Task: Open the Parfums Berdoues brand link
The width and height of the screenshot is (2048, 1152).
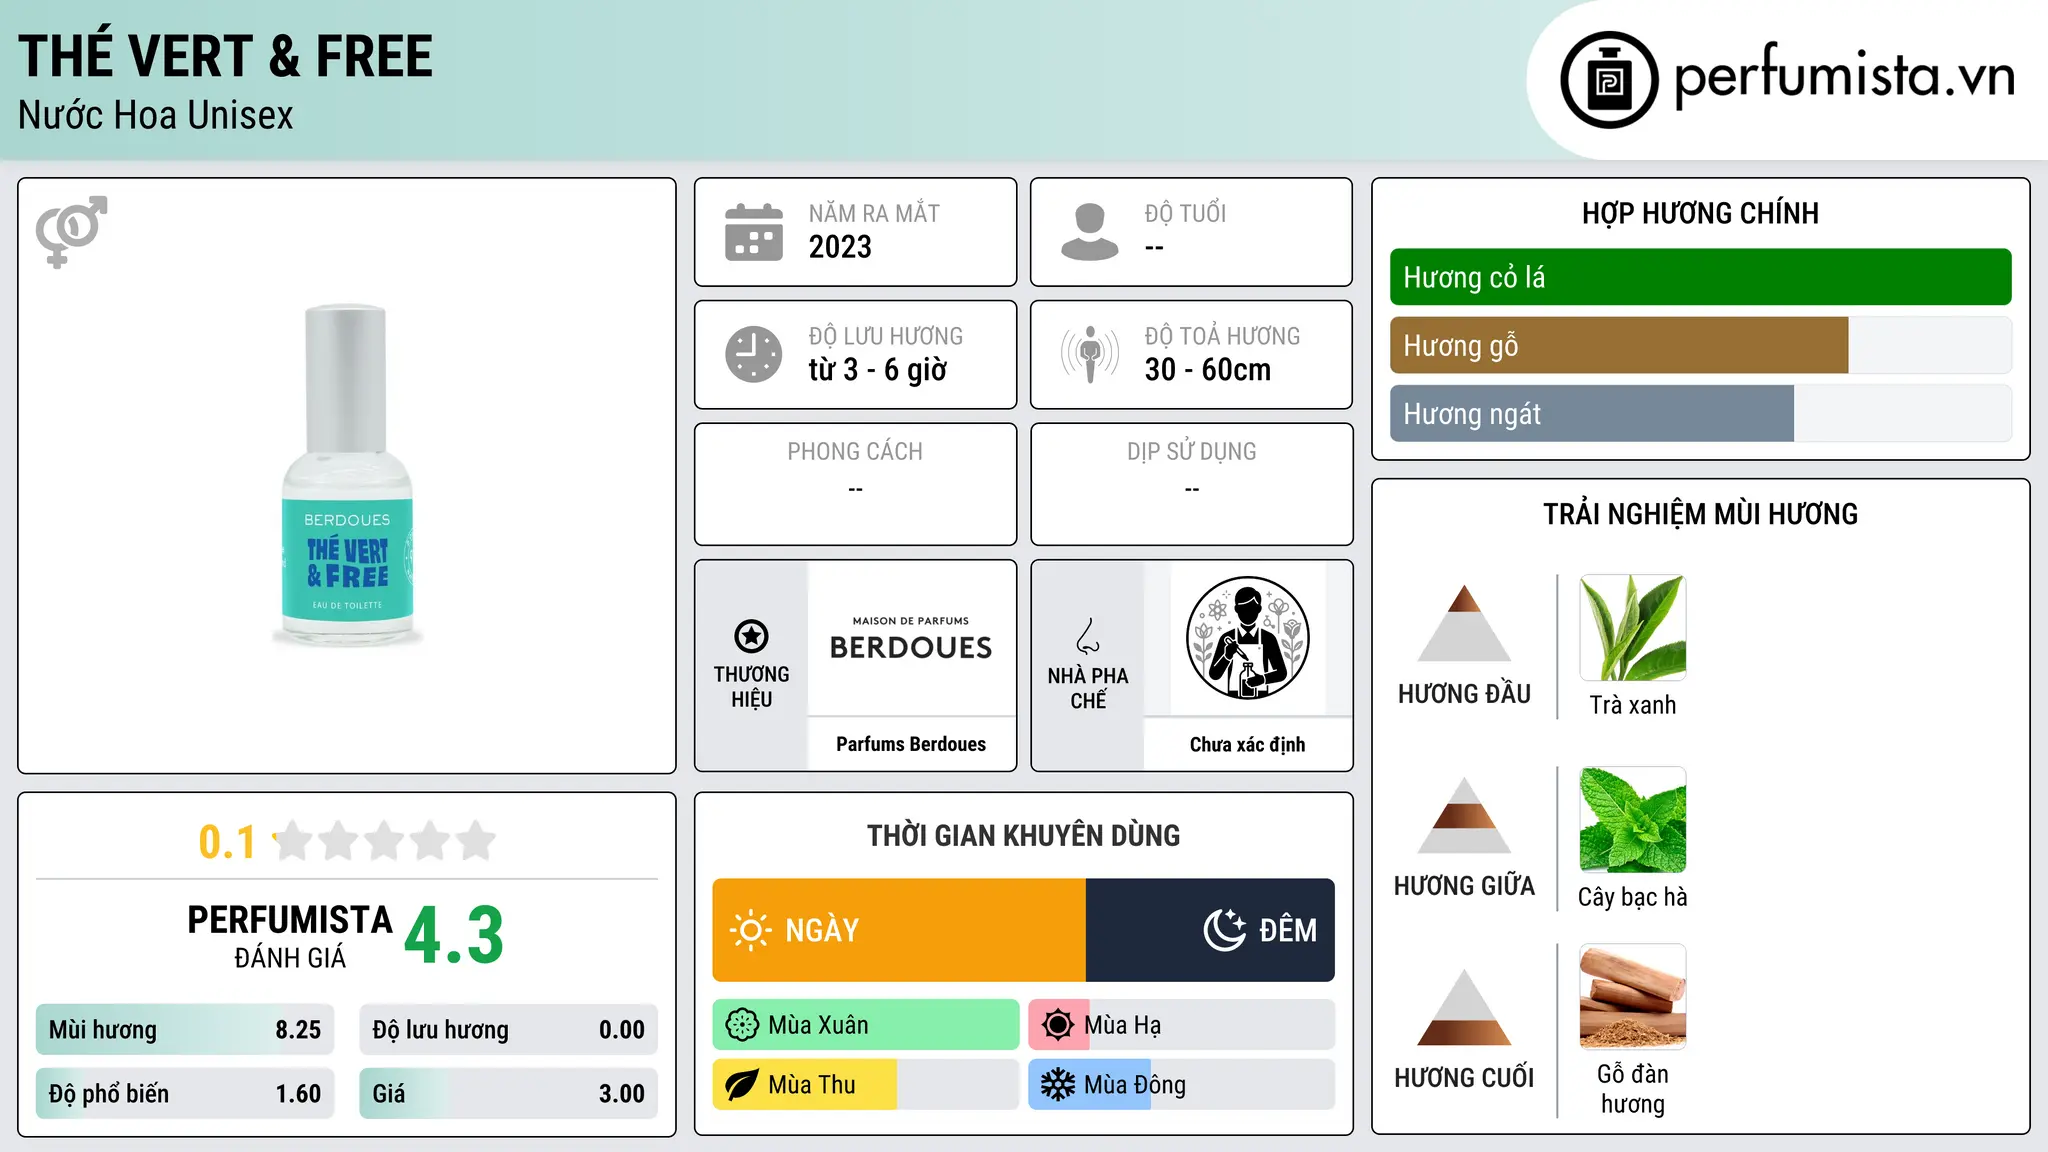Action: [x=911, y=744]
